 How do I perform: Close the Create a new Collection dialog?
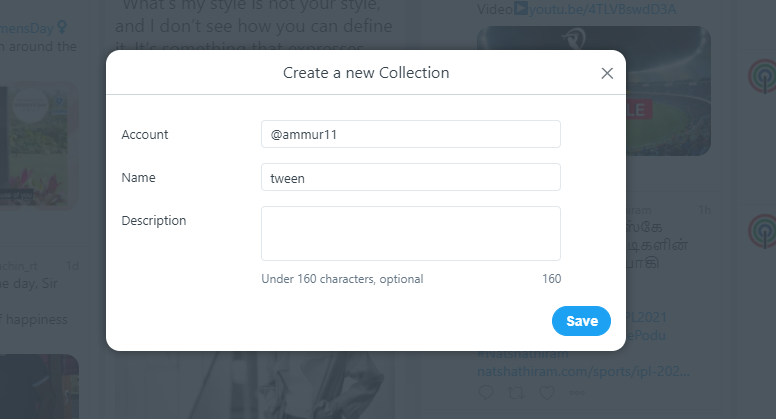(x=607, y=73)
